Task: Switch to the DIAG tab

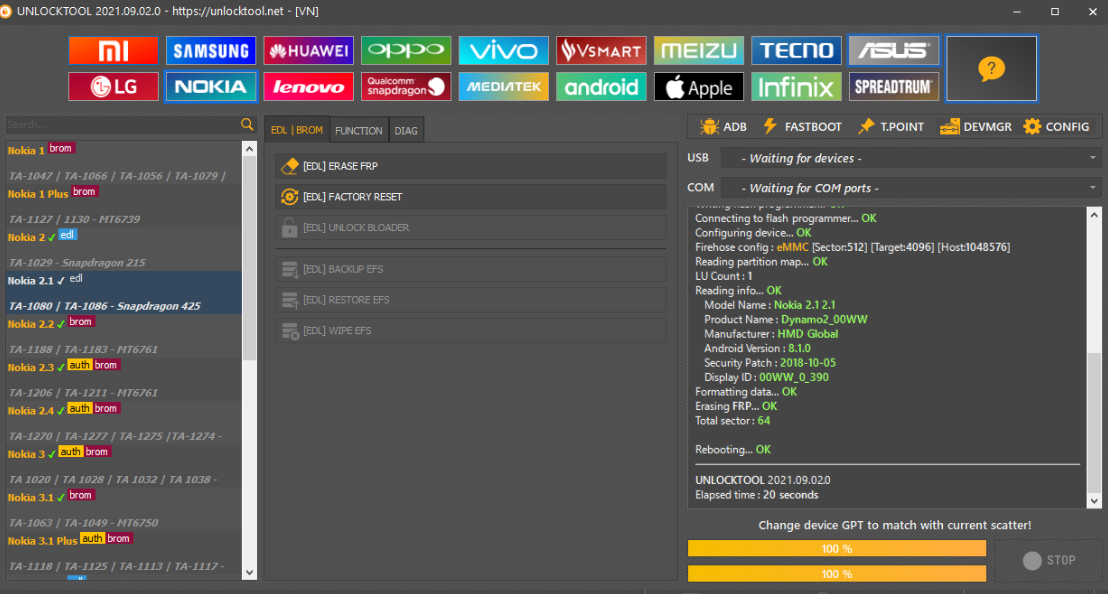Action: click(x=406, y=130)
